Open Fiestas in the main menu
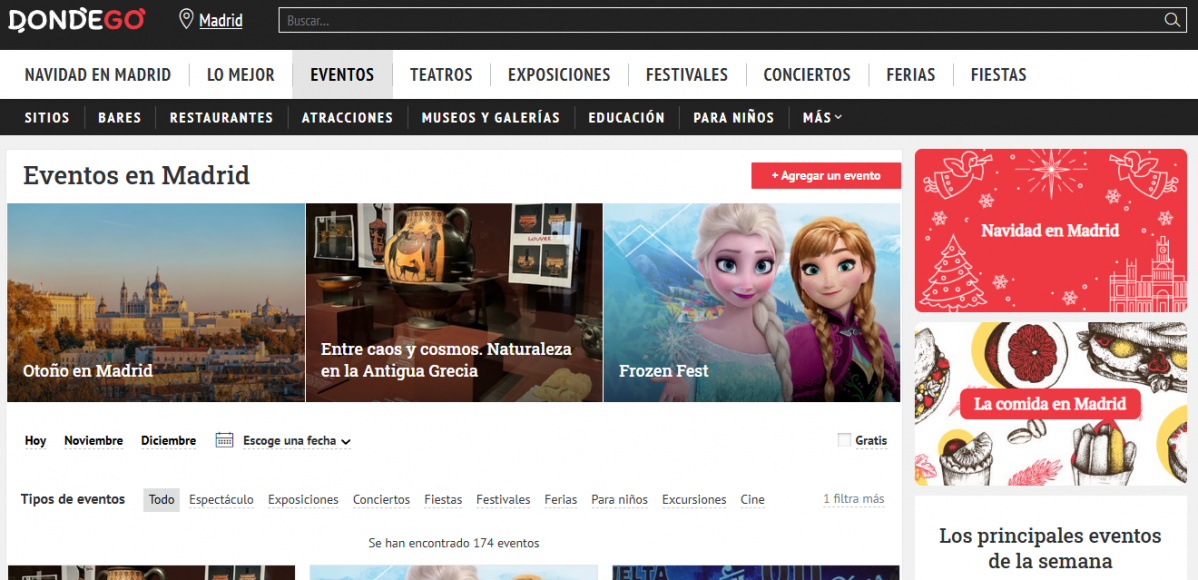Image resolution: width=1198 pixels, height=580 pixels. pos(999,75)
